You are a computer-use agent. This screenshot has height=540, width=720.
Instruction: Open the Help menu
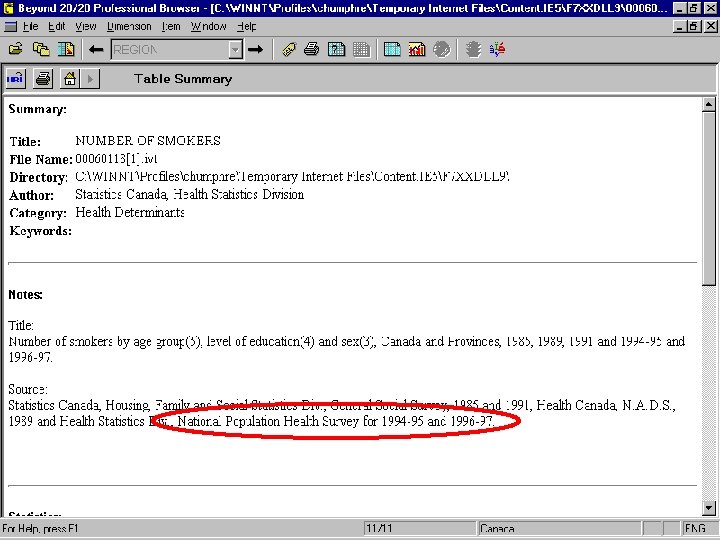pos(247,27)
